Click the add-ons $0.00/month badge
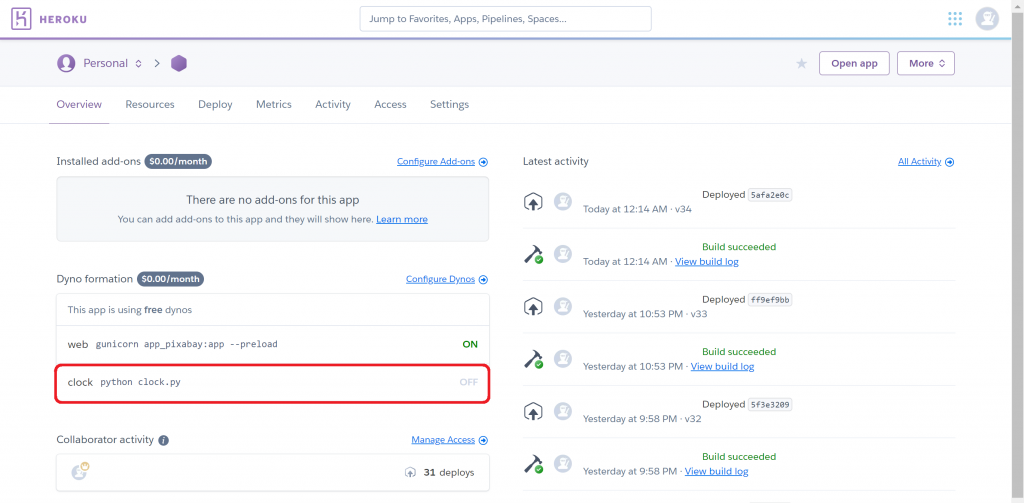The width and height of the screenshot is (1024, 503). tap(178, 161)
